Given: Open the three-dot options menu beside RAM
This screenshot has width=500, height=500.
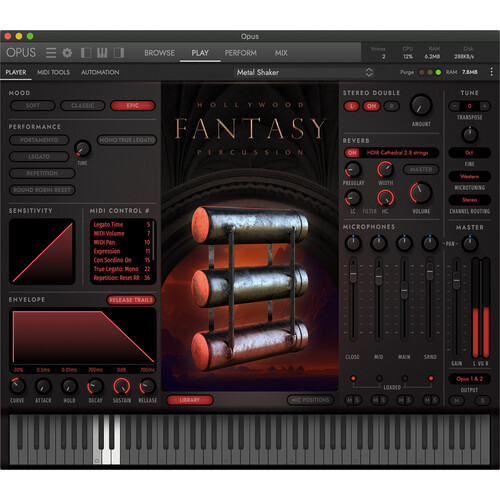Looking at the screenshot, I should 491,72.
